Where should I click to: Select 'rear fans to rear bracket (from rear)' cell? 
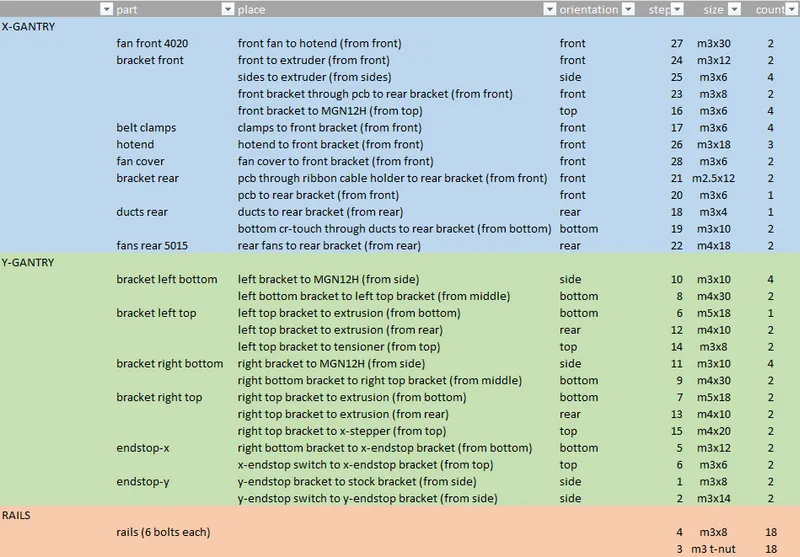[x=329, y=245]
